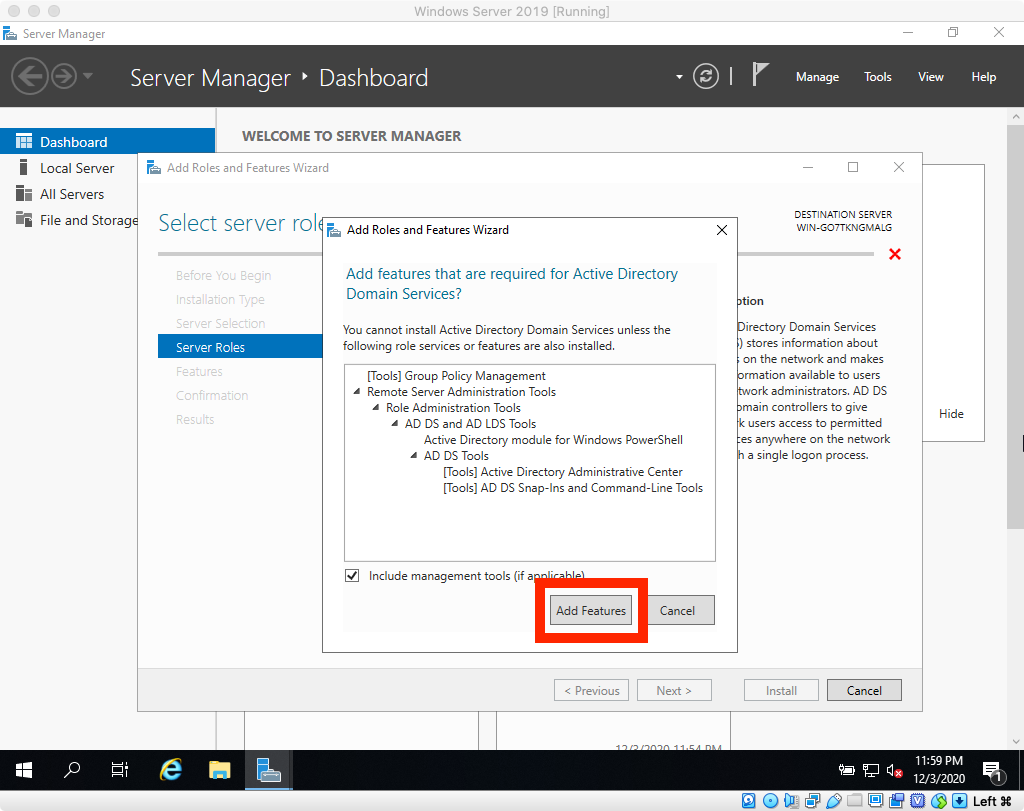This screenshot has width=1024, height=811.
Task: Select [Tools] AD DS Snap-Ins and Command-Line Tools
Action: coord(573,488)
